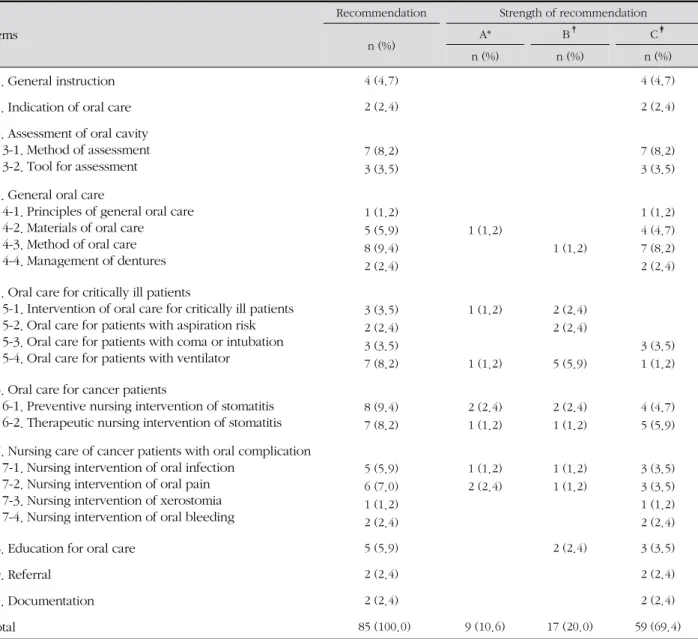Click the 'Recommendation' column header
698x639 pixels.
(381, 13)
